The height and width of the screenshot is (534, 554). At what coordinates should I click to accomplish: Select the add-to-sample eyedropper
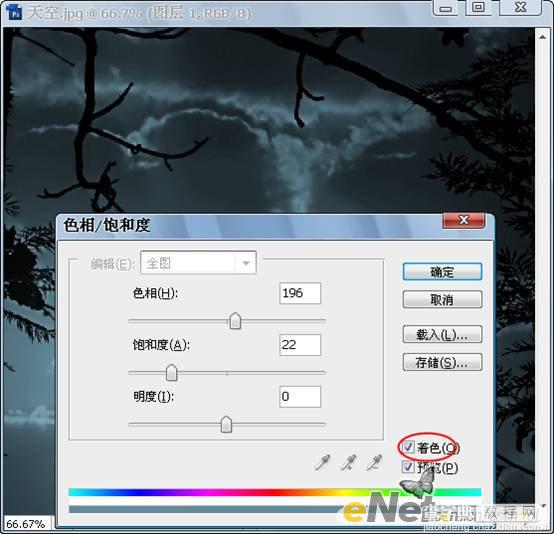pyautogui.click(x=348, y=462)
